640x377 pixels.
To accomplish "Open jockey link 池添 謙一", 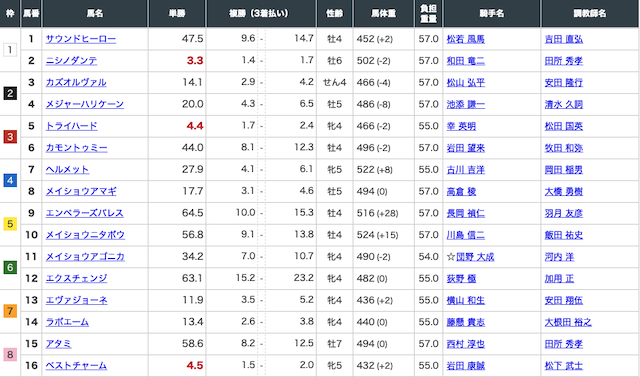I will (466, 104).
